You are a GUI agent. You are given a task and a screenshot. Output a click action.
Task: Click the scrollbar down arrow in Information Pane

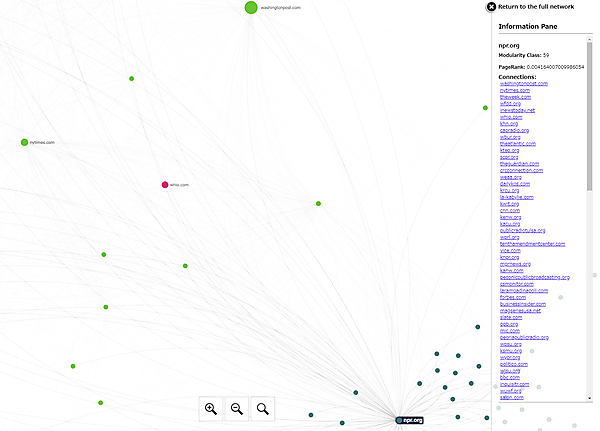(x=590, y=398)
